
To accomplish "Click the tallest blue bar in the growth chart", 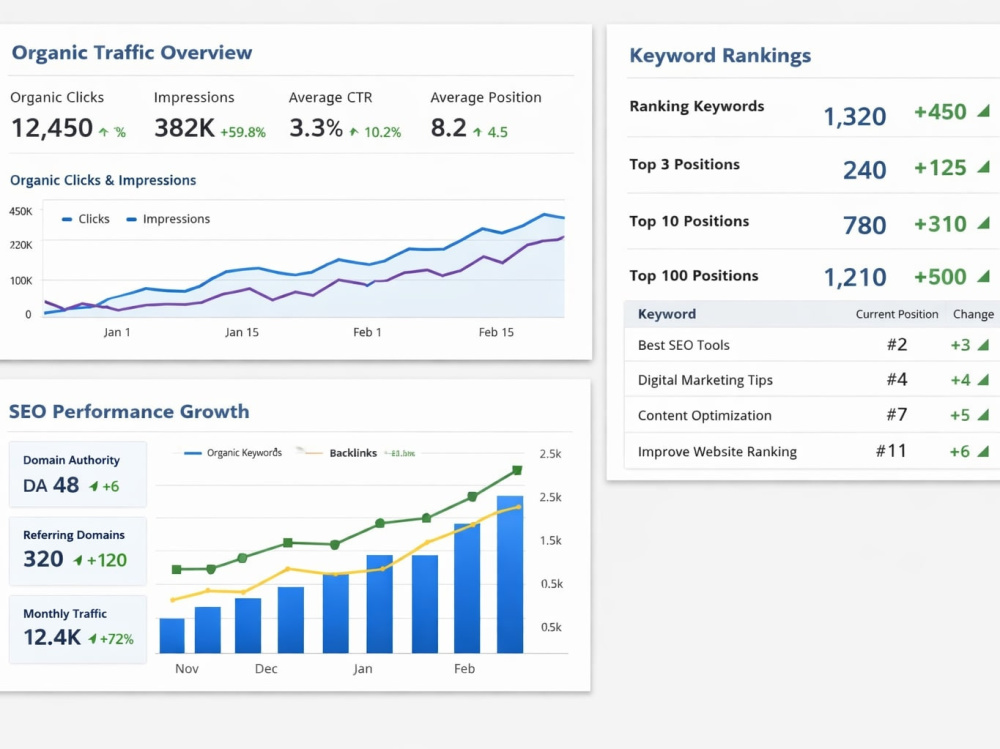I will click(510, 574).
